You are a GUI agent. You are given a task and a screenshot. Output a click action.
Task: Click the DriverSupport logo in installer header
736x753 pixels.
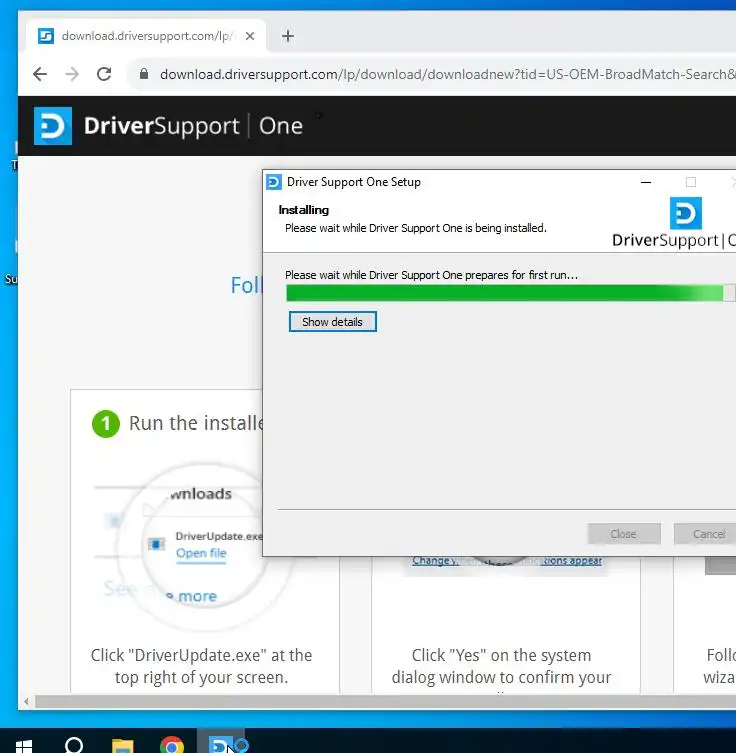(x=686, y=213)
